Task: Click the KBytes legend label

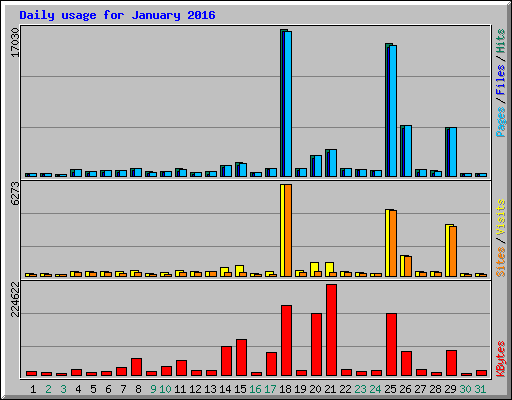Action: coord(501,359)
